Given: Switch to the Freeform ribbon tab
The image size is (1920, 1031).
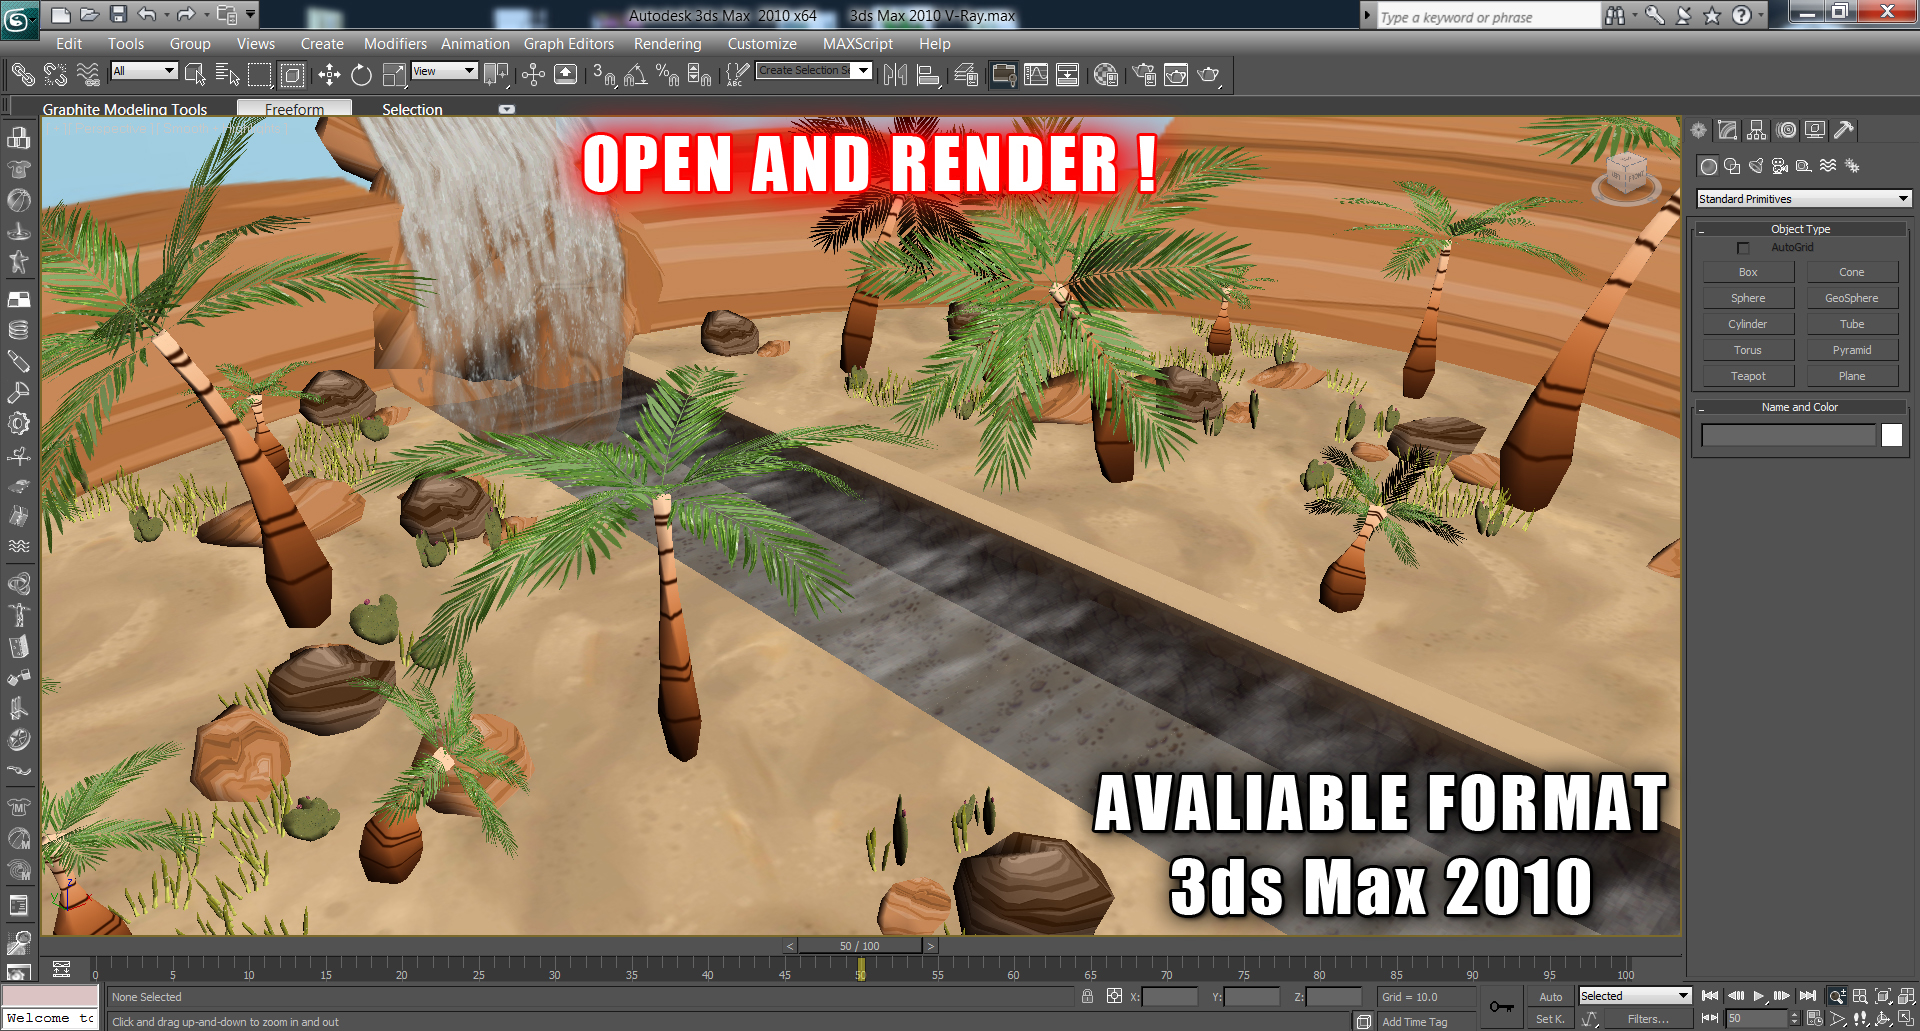Looking at the screenshot, I should pyautogui.click(x=294, y=109).
